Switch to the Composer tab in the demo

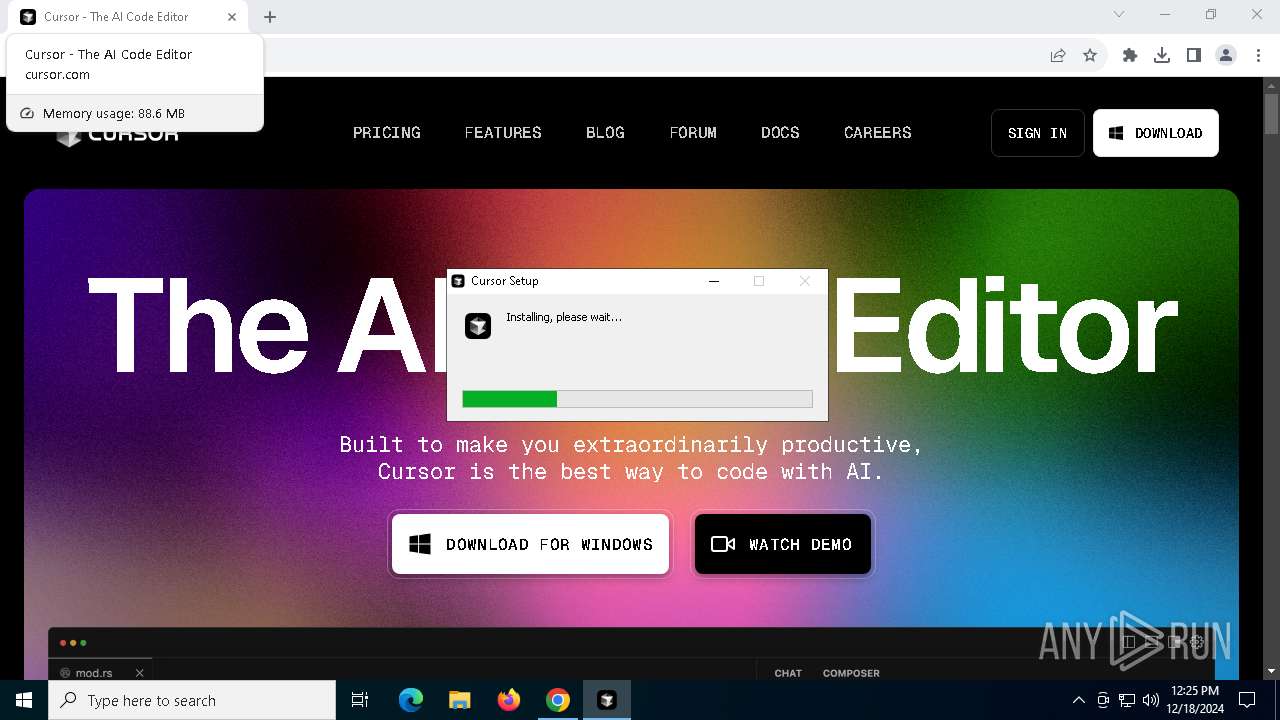(851, 673)
